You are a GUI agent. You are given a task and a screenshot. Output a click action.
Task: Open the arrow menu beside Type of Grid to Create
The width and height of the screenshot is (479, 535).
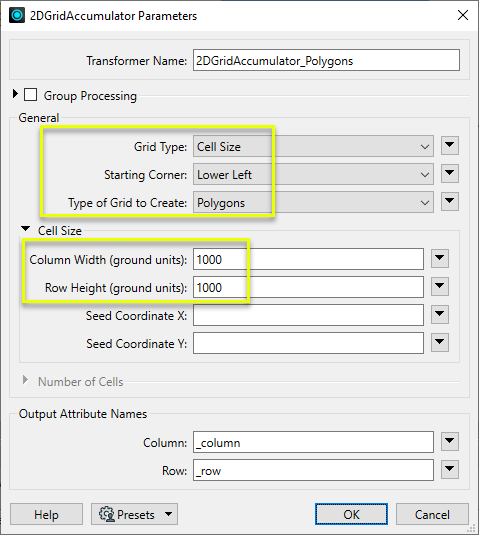(450, 202)
